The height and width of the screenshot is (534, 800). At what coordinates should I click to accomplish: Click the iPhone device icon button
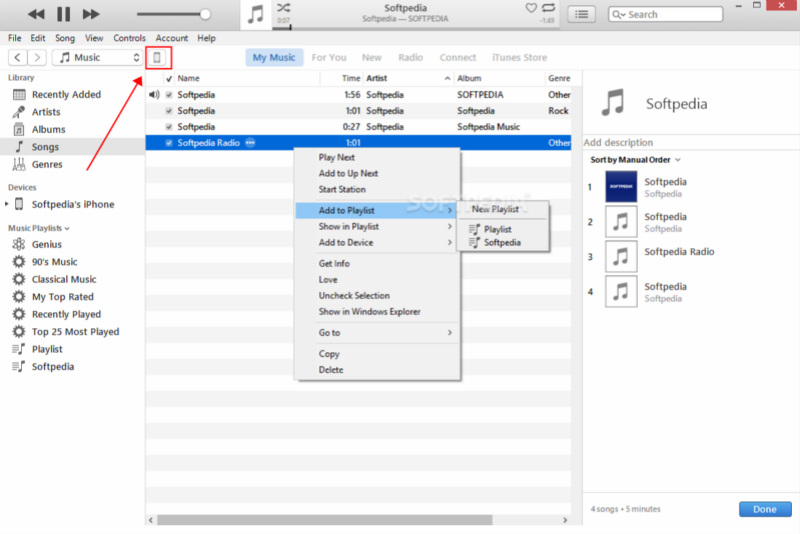point(157,58)
